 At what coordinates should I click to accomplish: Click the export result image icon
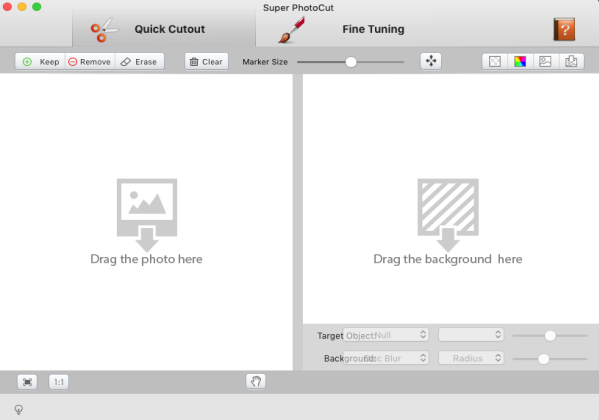[571, 62]
